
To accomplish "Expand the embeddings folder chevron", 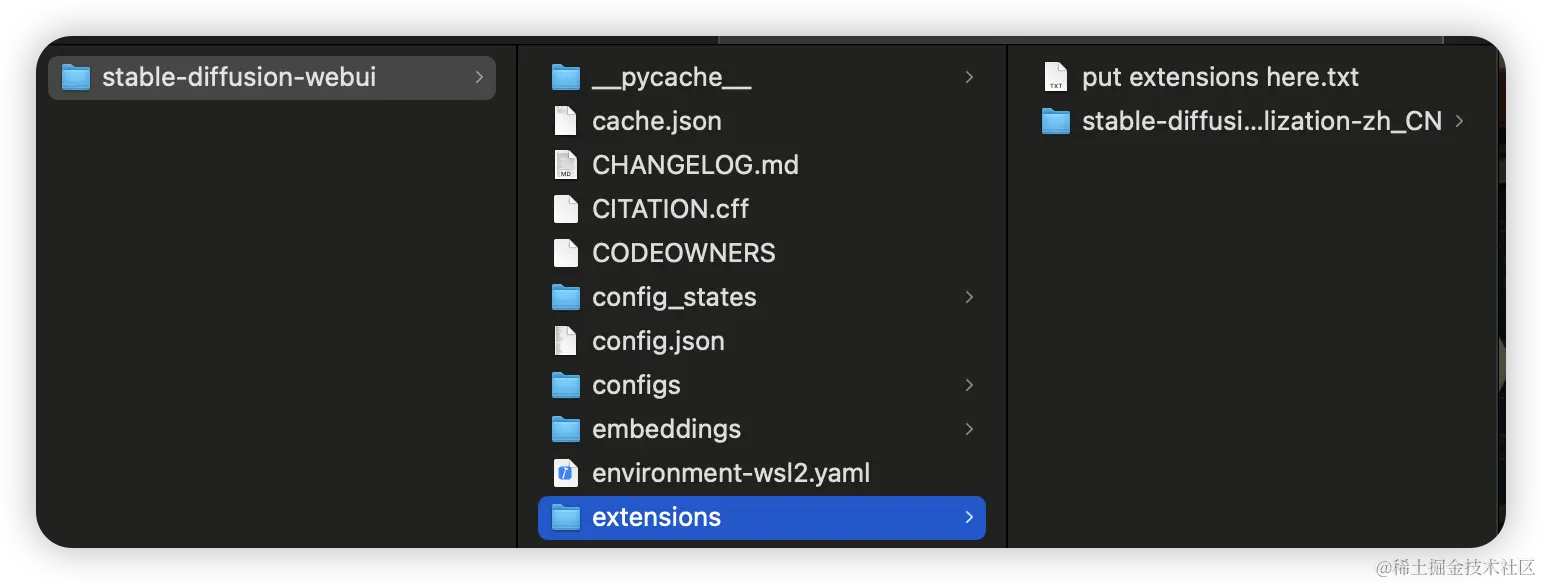I will pyautogui.click(x=969, y=429).
